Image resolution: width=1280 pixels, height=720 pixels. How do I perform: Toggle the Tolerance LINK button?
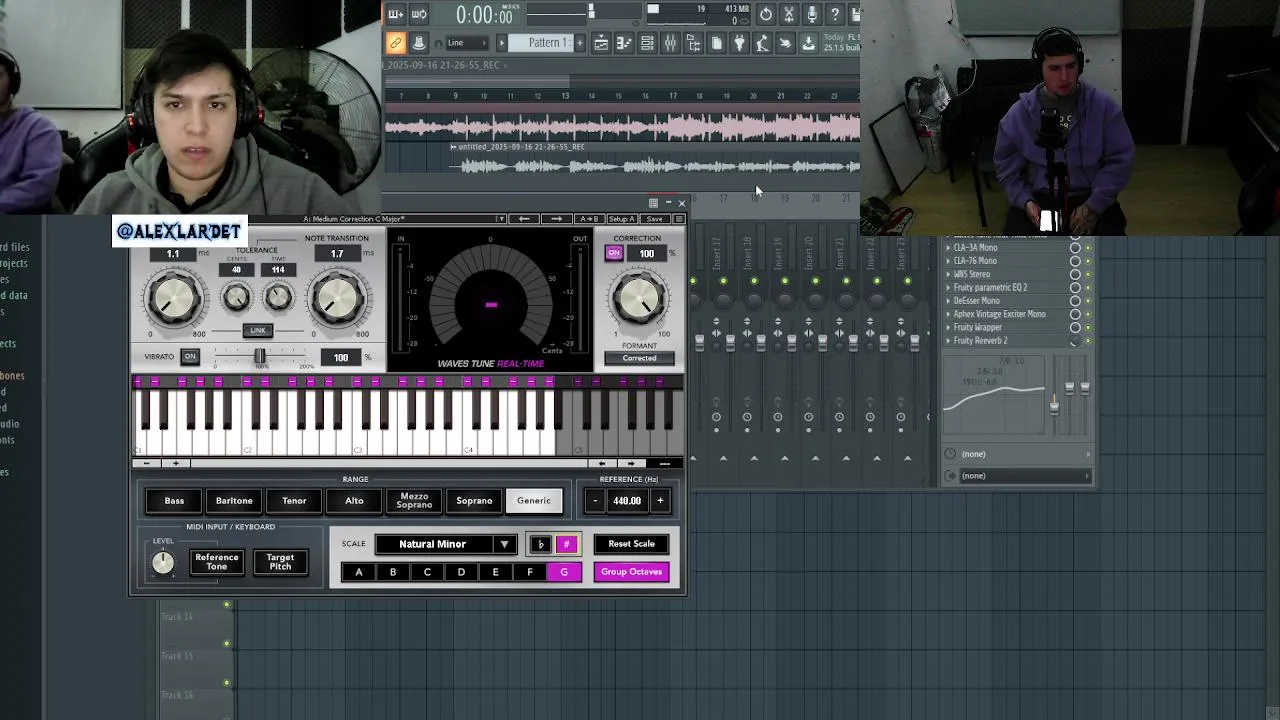point(258,330)
